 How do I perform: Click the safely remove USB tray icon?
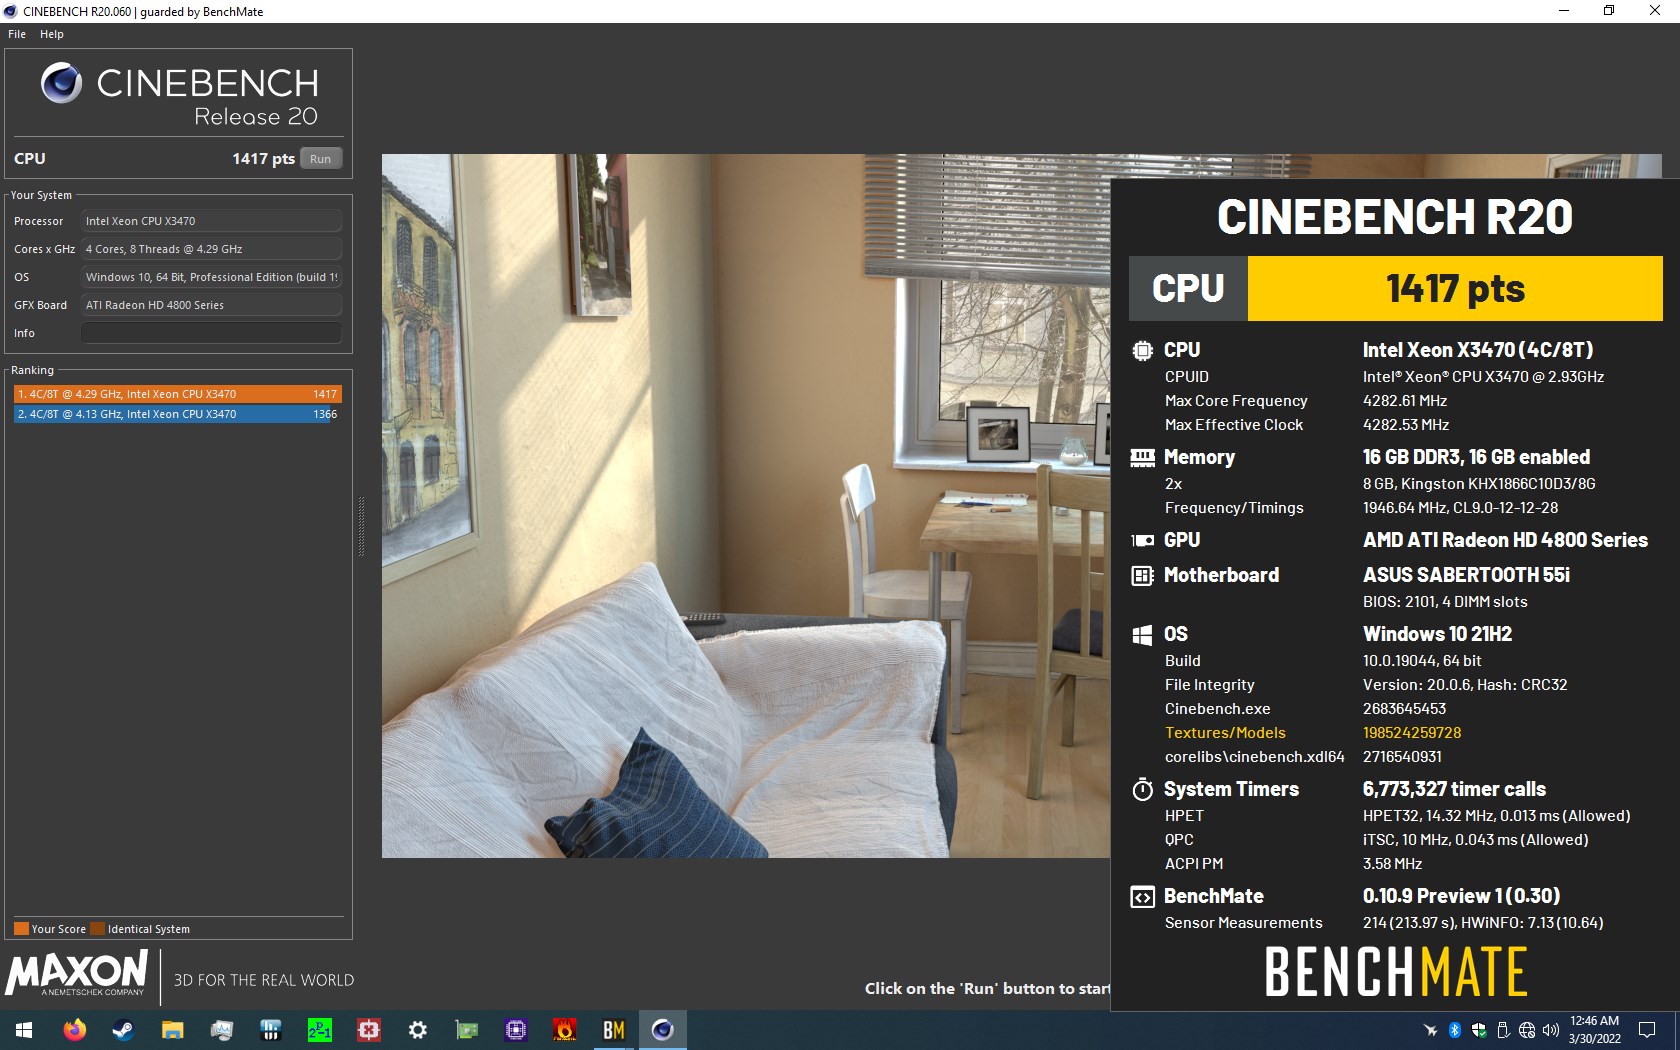tap(1502, 1030)
